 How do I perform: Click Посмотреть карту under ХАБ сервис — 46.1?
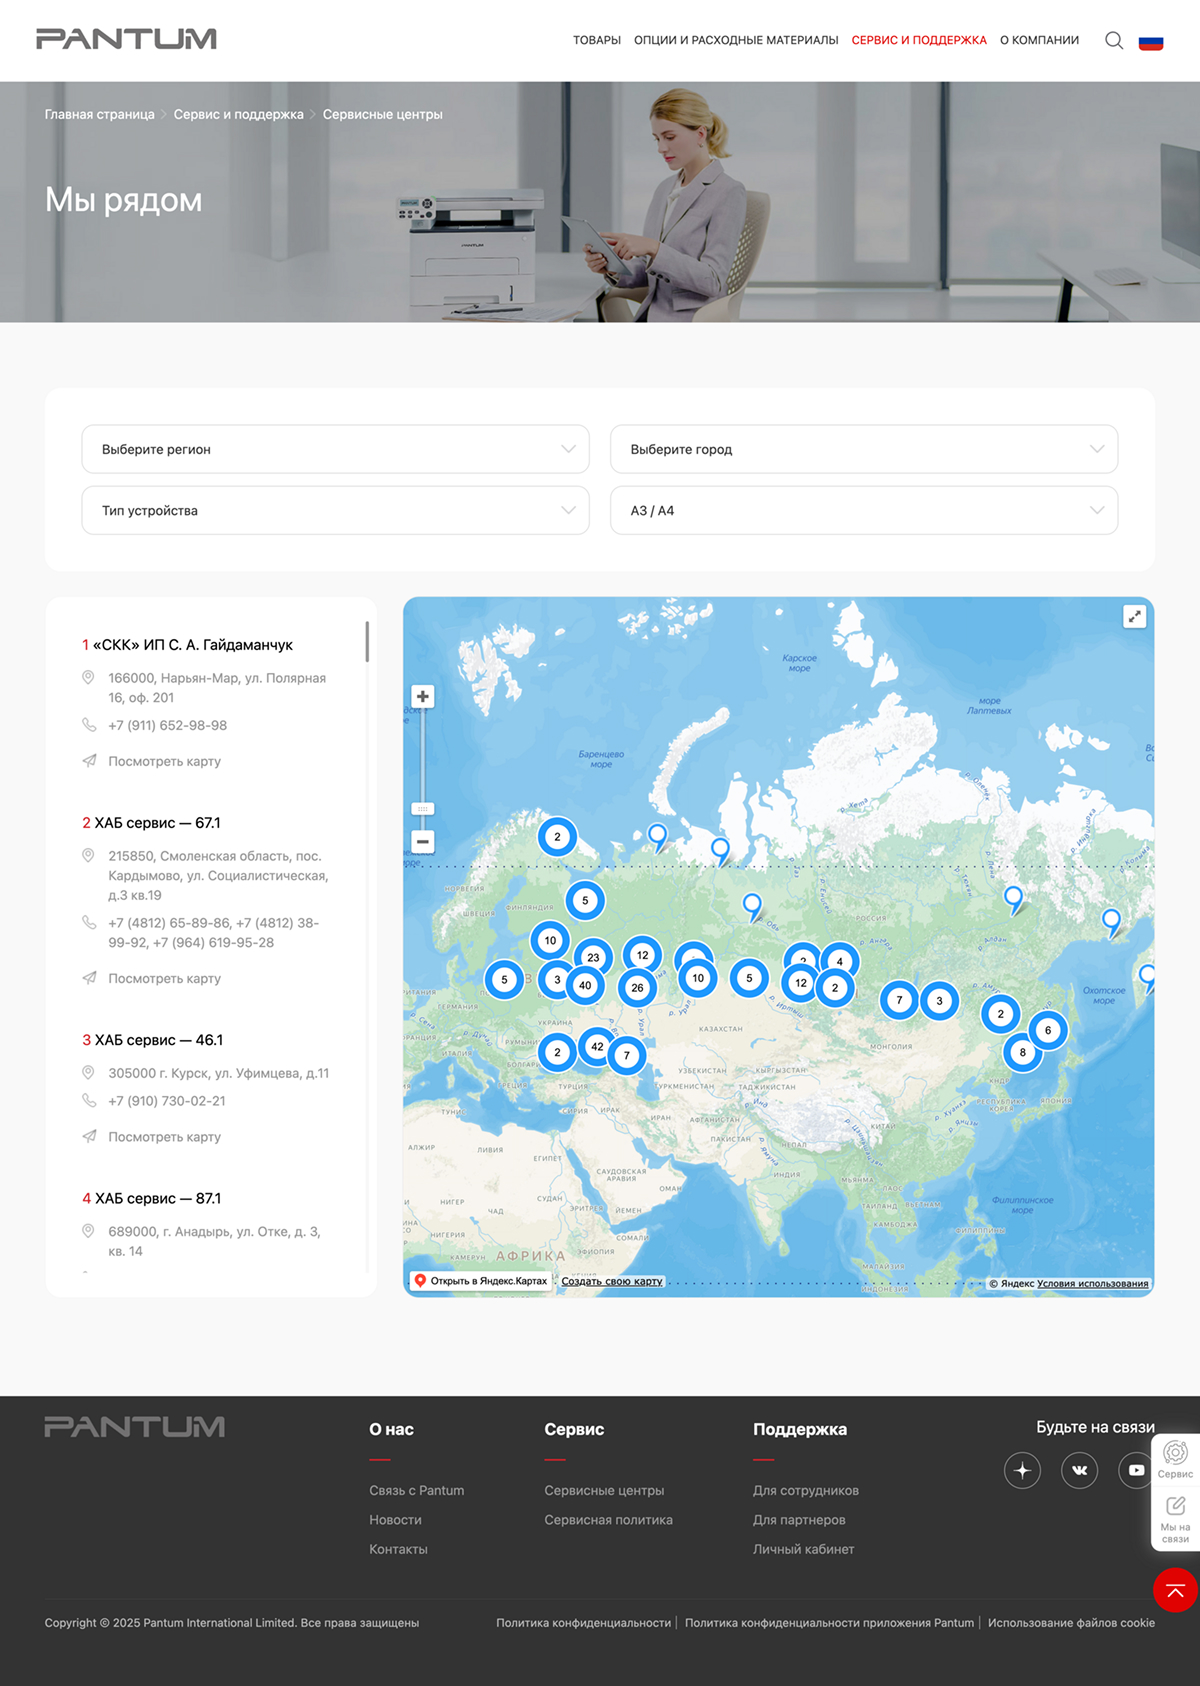164,1137
